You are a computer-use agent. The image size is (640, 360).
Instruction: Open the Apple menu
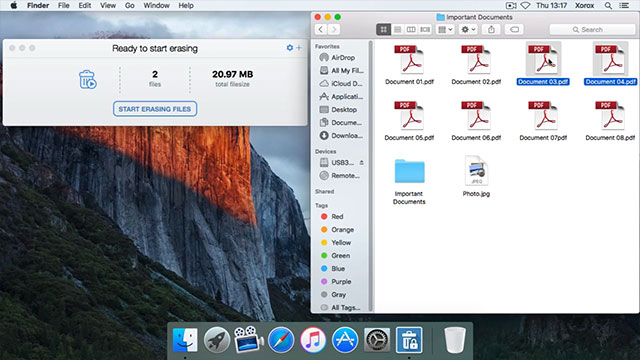pos(13,5)
